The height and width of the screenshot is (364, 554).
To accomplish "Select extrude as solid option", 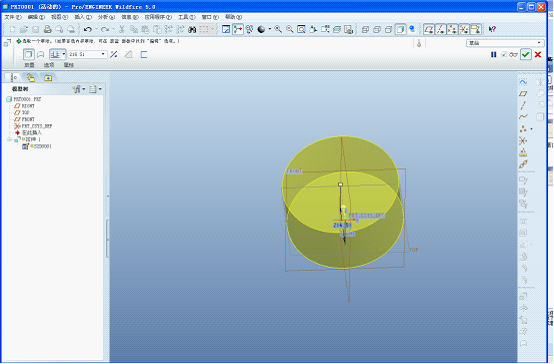I will click(x=29, y=54).
